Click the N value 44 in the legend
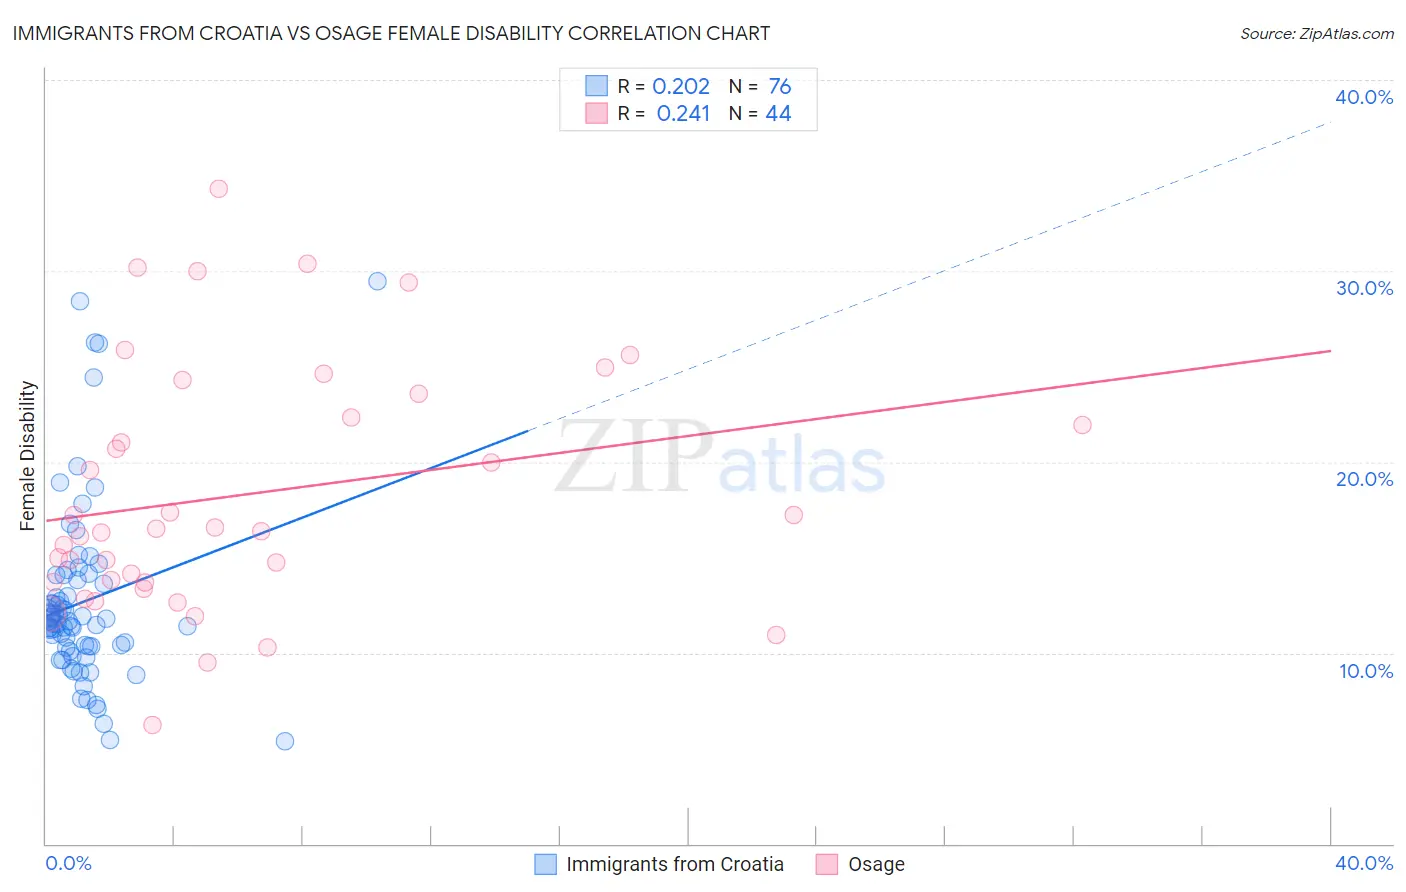Screen dimensions: 1406x892 [778, 113]
